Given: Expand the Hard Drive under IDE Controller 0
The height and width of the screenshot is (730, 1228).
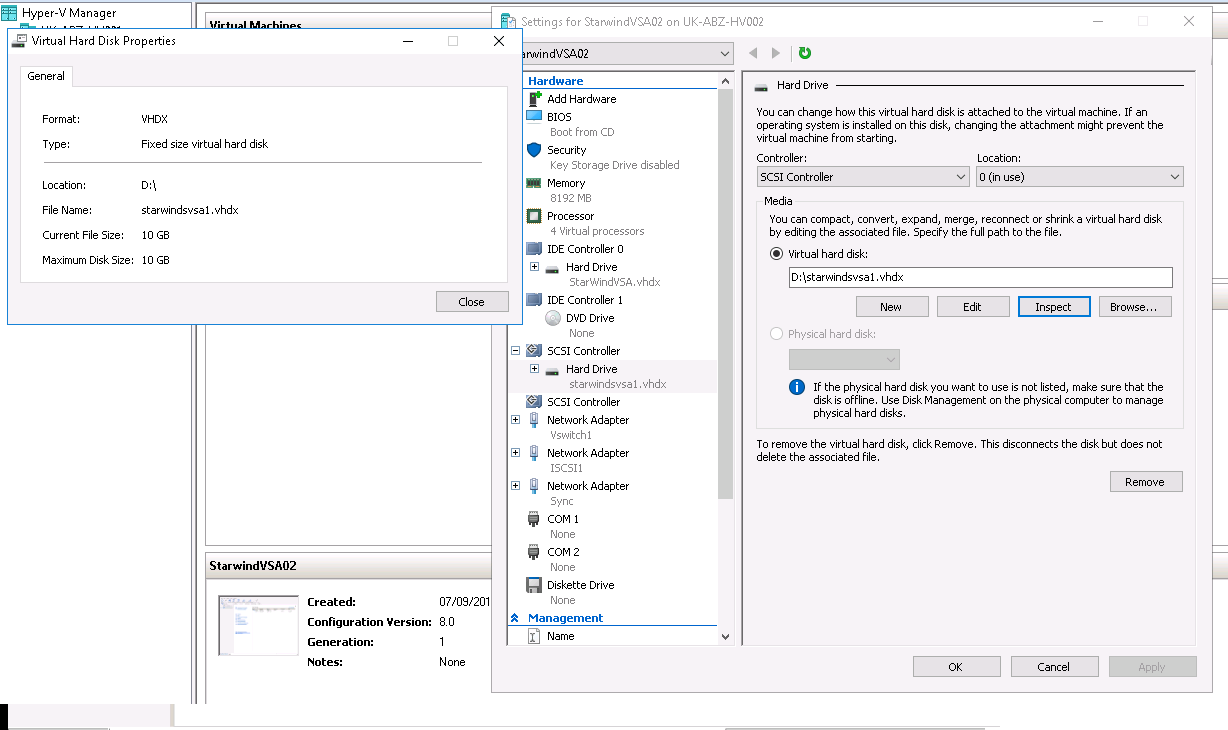Looking at the screenshot, I should [x=535, y=267].
